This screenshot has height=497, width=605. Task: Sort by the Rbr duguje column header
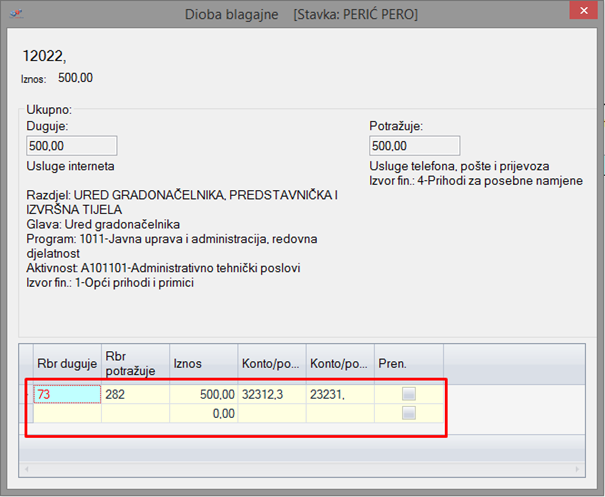[x=67, y=364]
